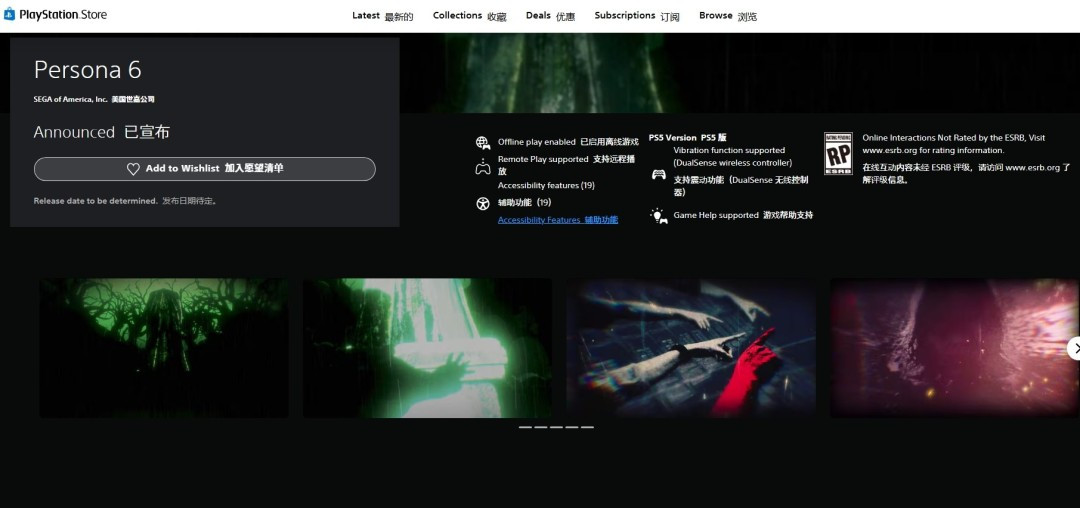Open the PlayStation Store logo home link
The height and width of the screenshot is (508, 1080).
coord(55,14)
